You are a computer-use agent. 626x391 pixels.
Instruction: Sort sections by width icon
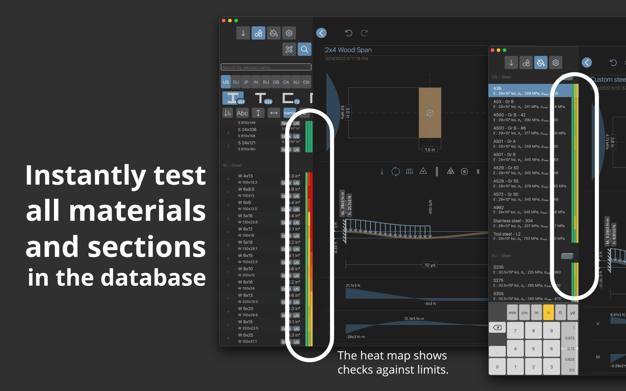pos(273,113)
